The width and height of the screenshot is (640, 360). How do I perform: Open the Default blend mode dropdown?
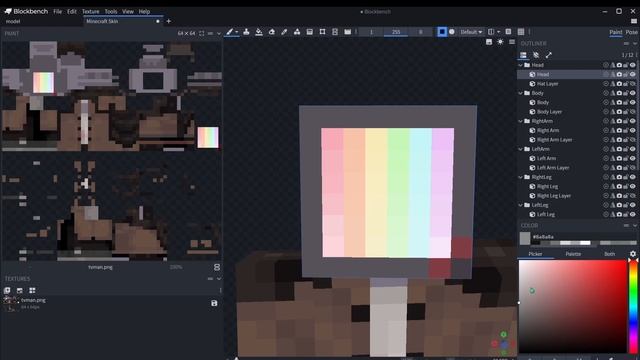click(x=471, y=32)
